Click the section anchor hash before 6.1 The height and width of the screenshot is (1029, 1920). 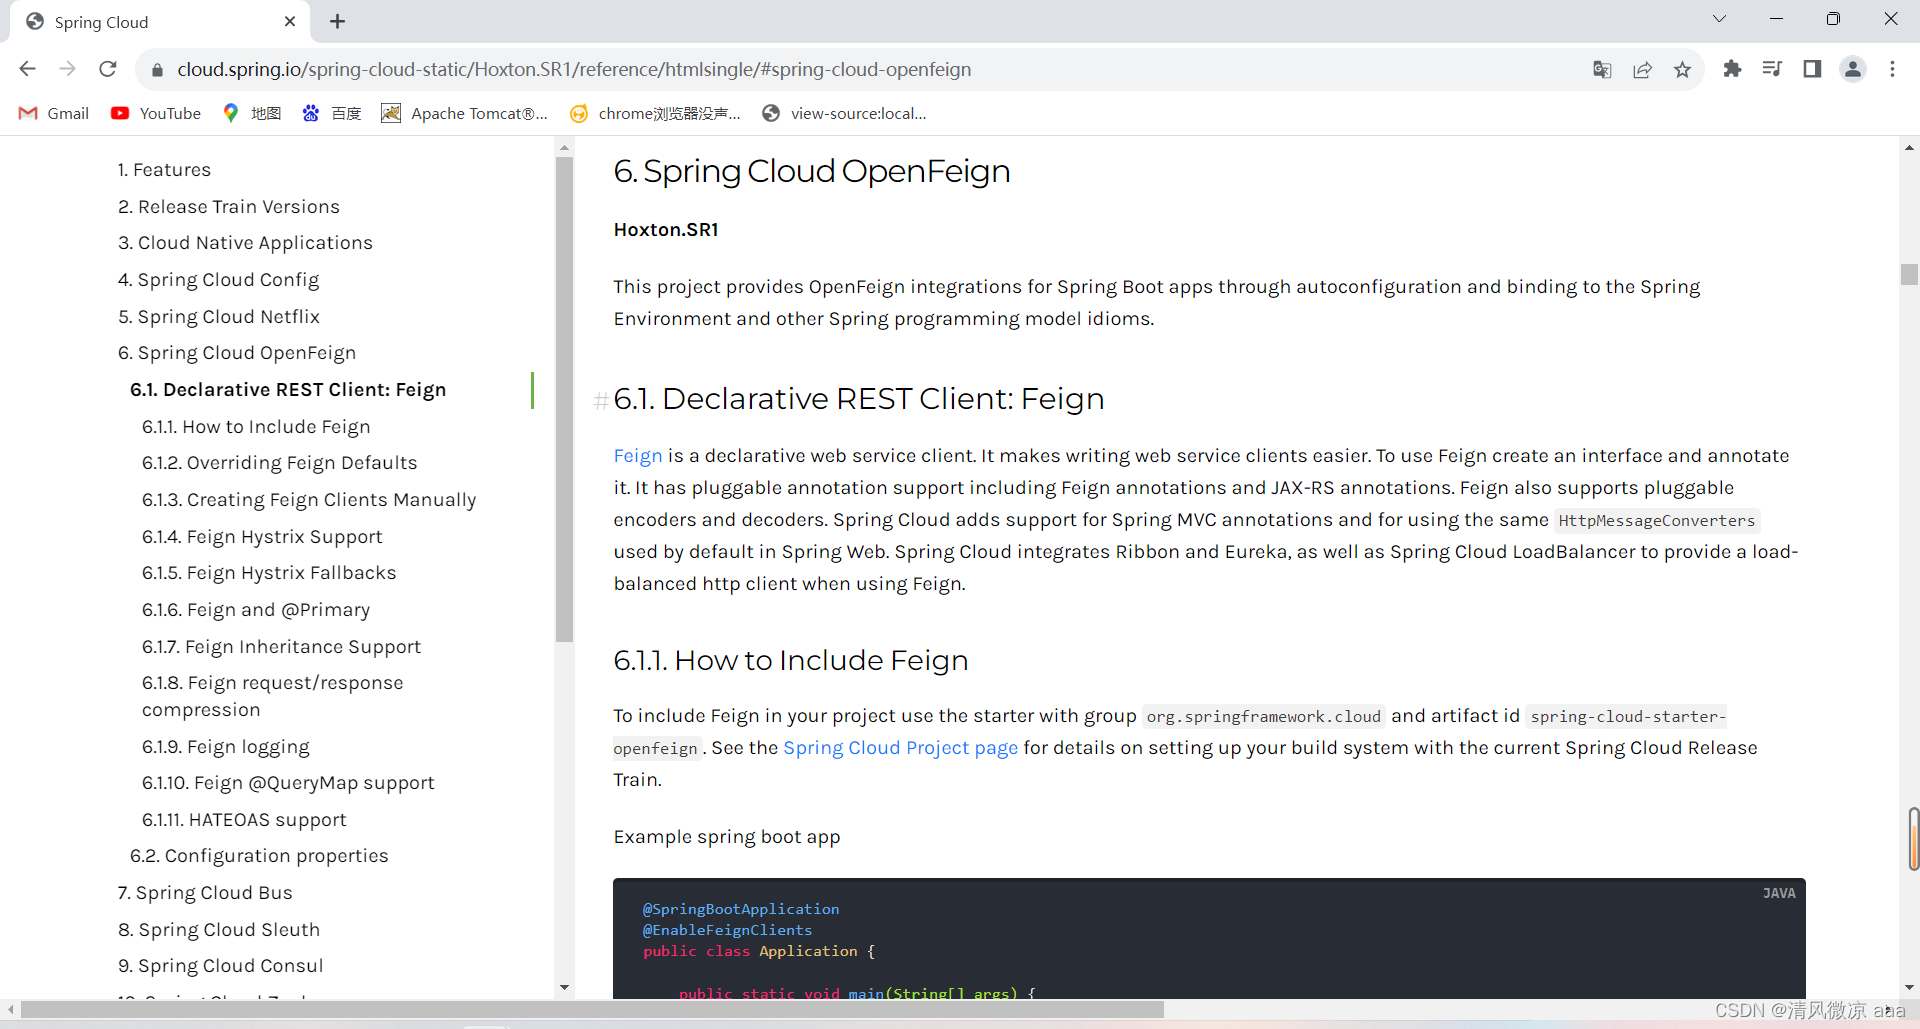(x=601, y=400)
